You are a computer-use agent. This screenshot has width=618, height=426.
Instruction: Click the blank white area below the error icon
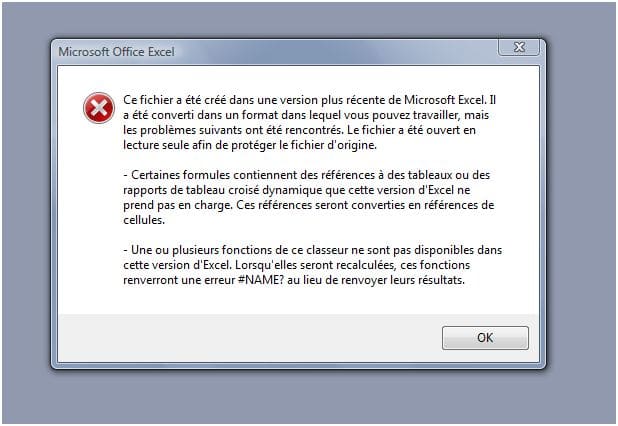pyautogui.click(x=98, y=220)
